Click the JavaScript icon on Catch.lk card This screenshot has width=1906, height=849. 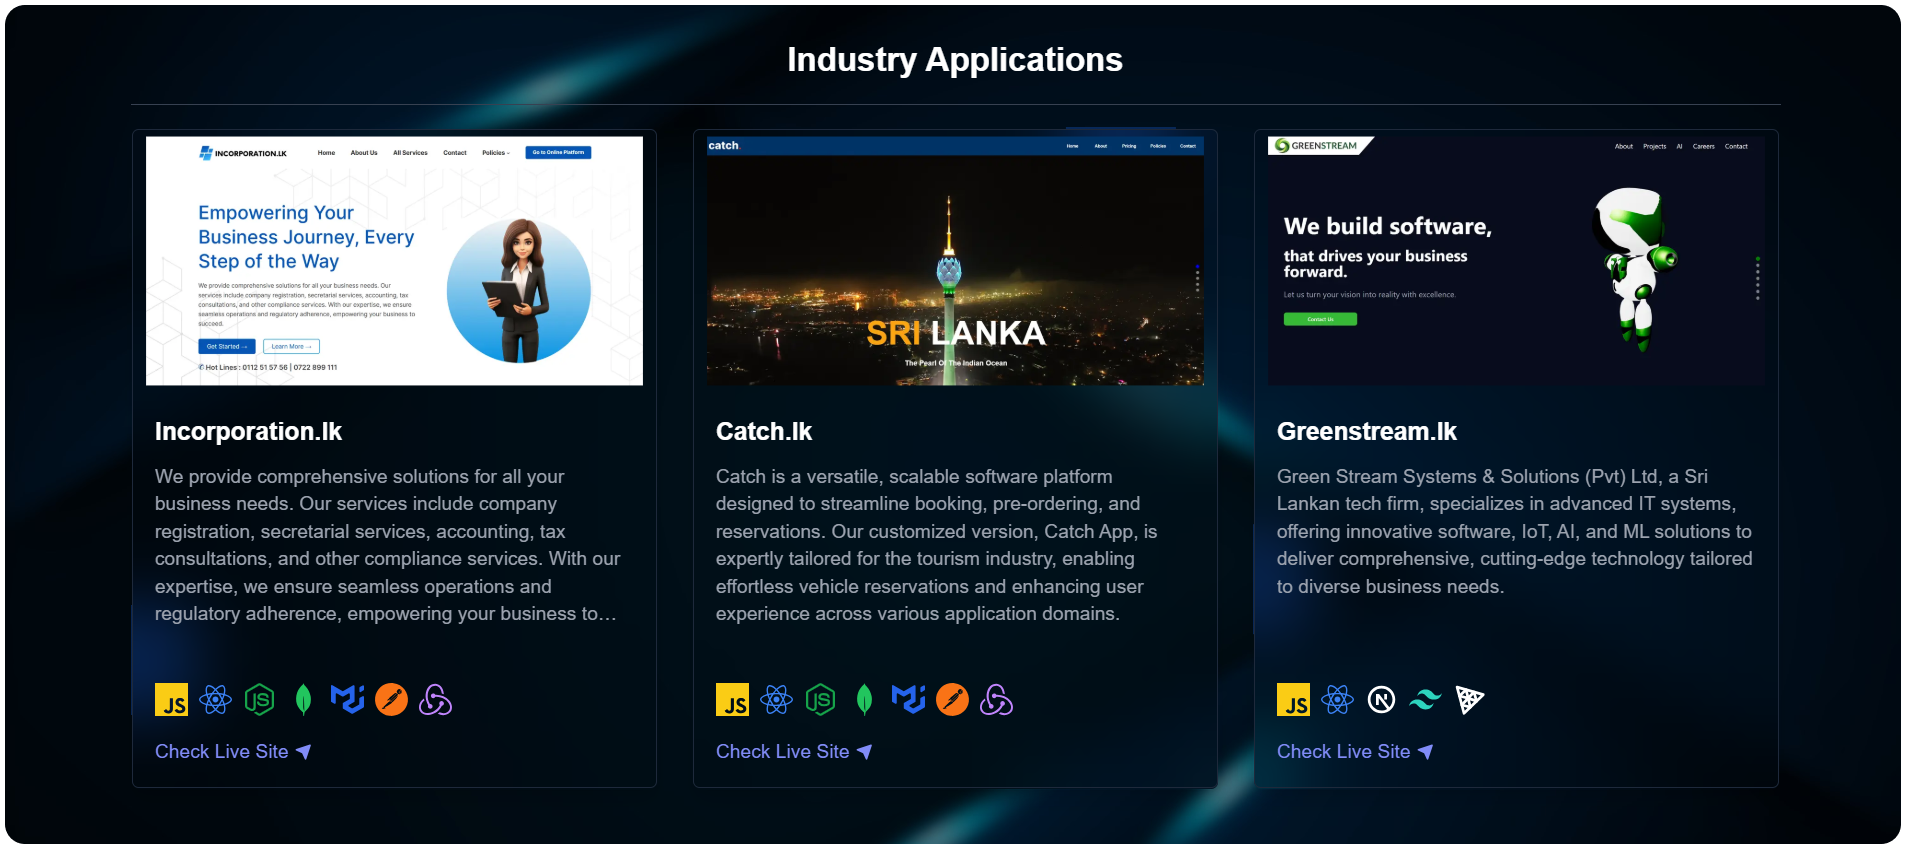click(x=732, y=700)
